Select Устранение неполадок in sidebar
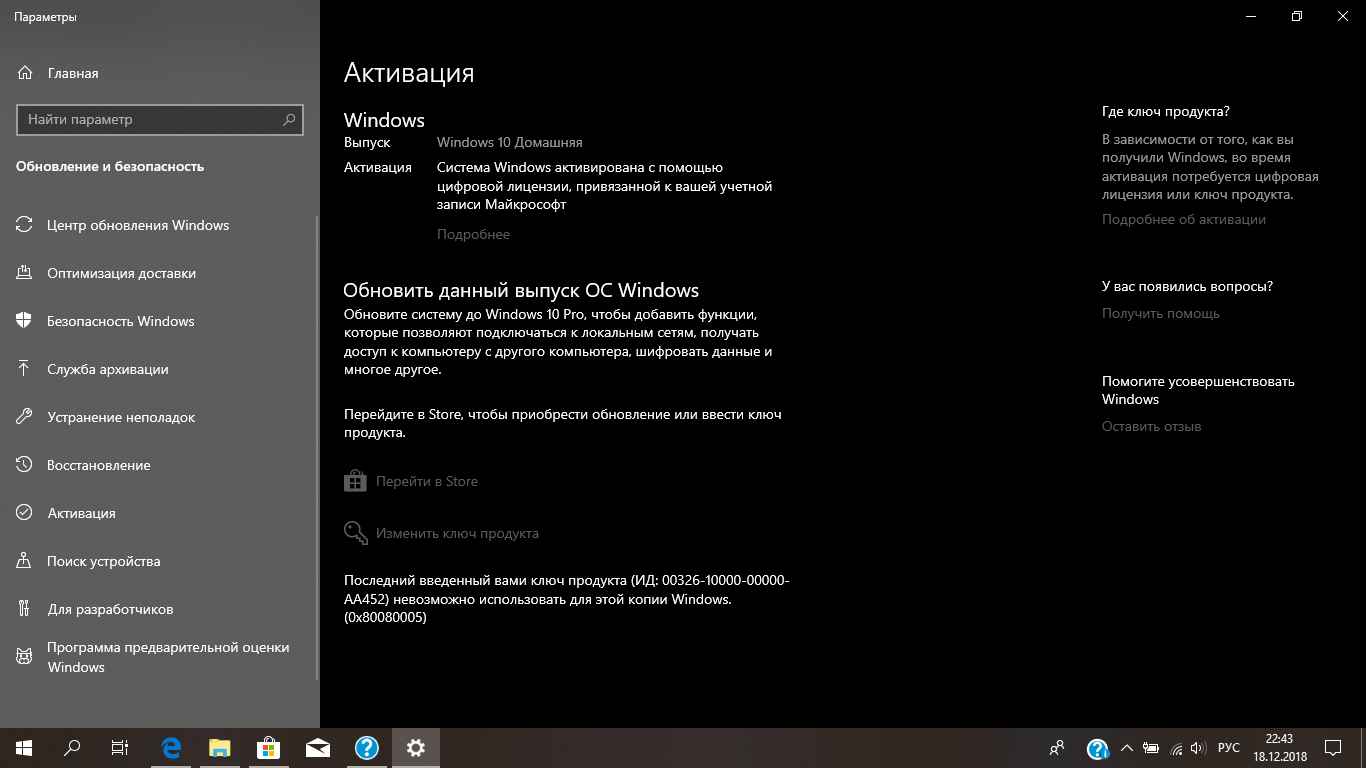 point(121,417)
